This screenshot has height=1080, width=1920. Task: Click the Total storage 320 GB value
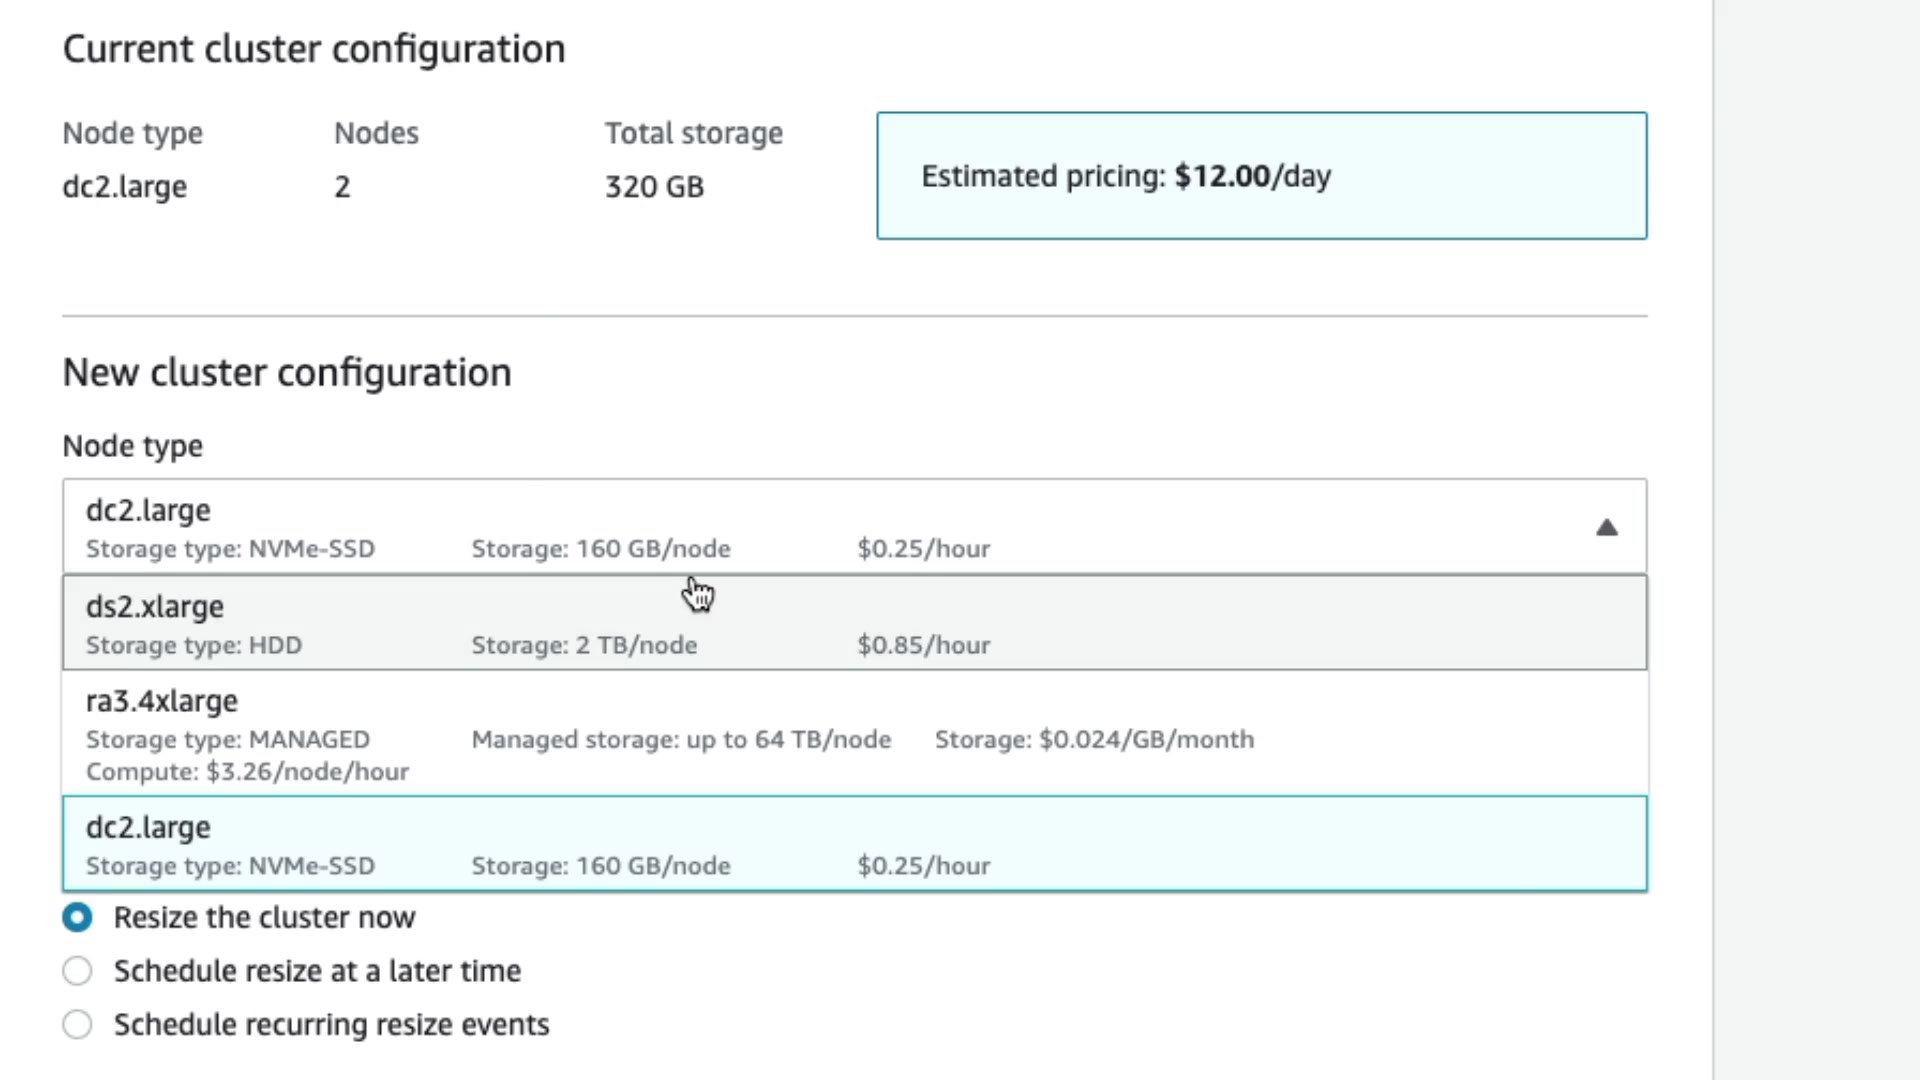pos(654,187)
